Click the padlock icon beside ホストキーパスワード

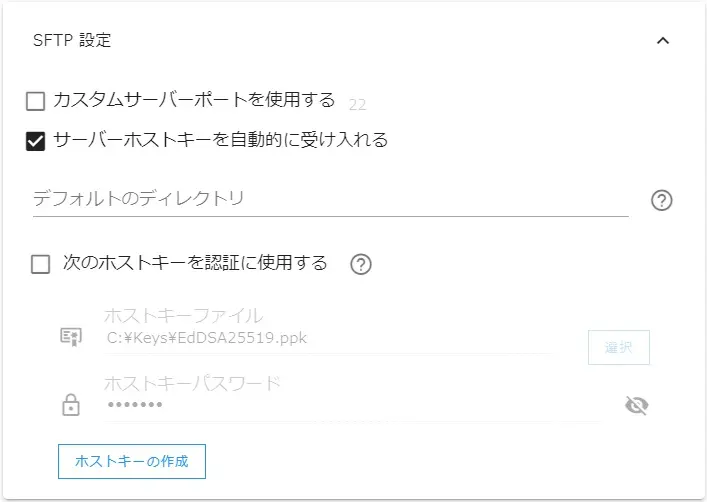71,405
